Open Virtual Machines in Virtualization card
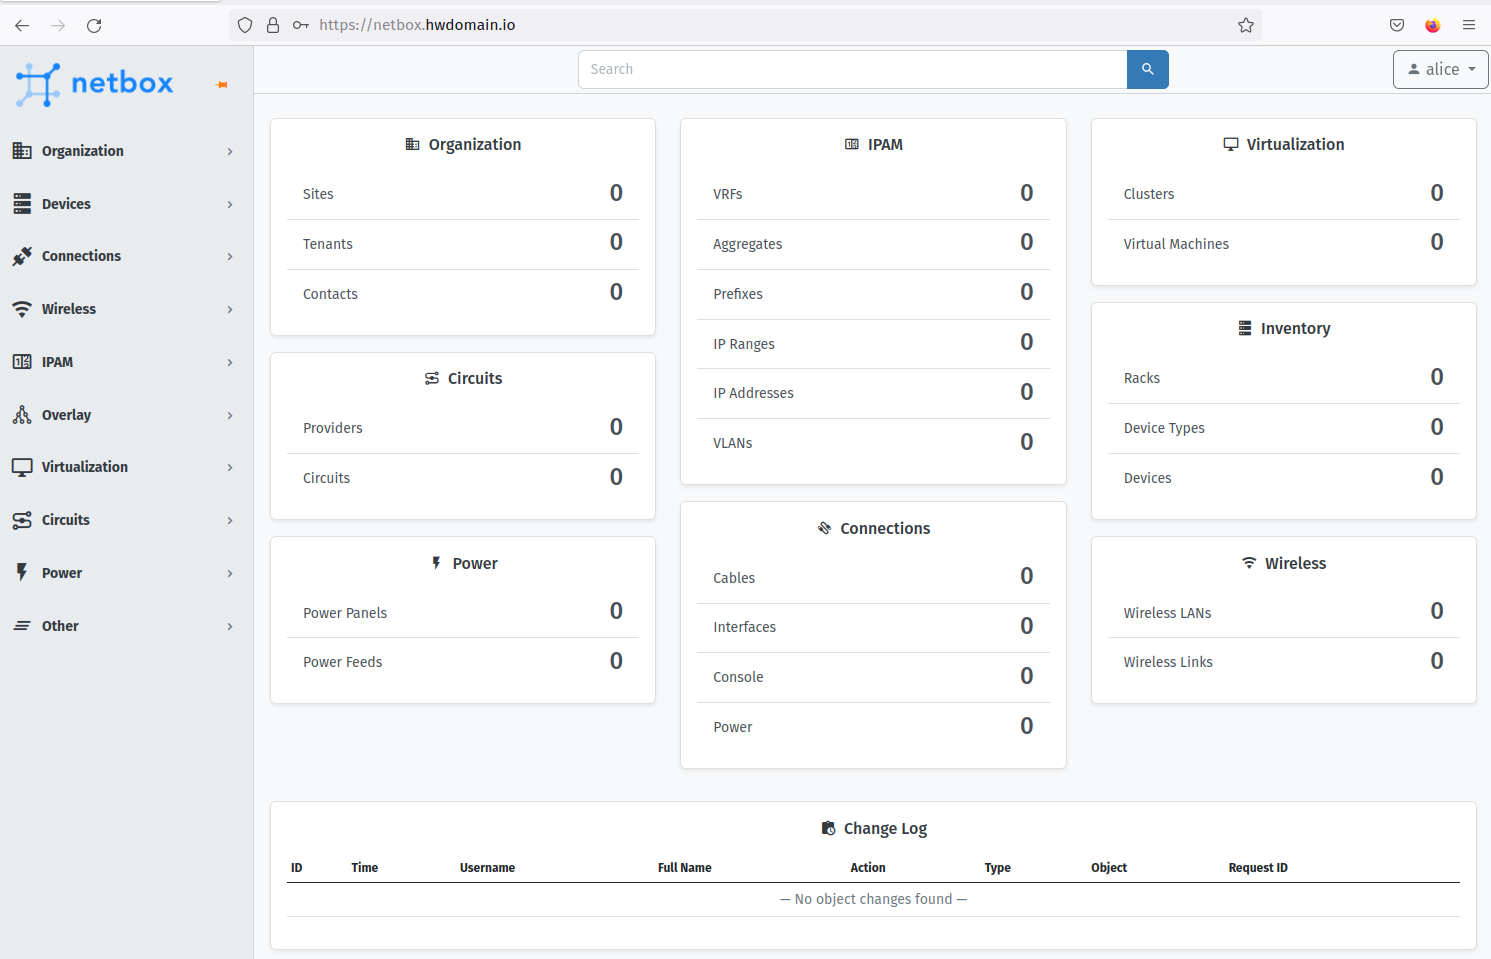1491x959 pixels. tap(1175, 244)
